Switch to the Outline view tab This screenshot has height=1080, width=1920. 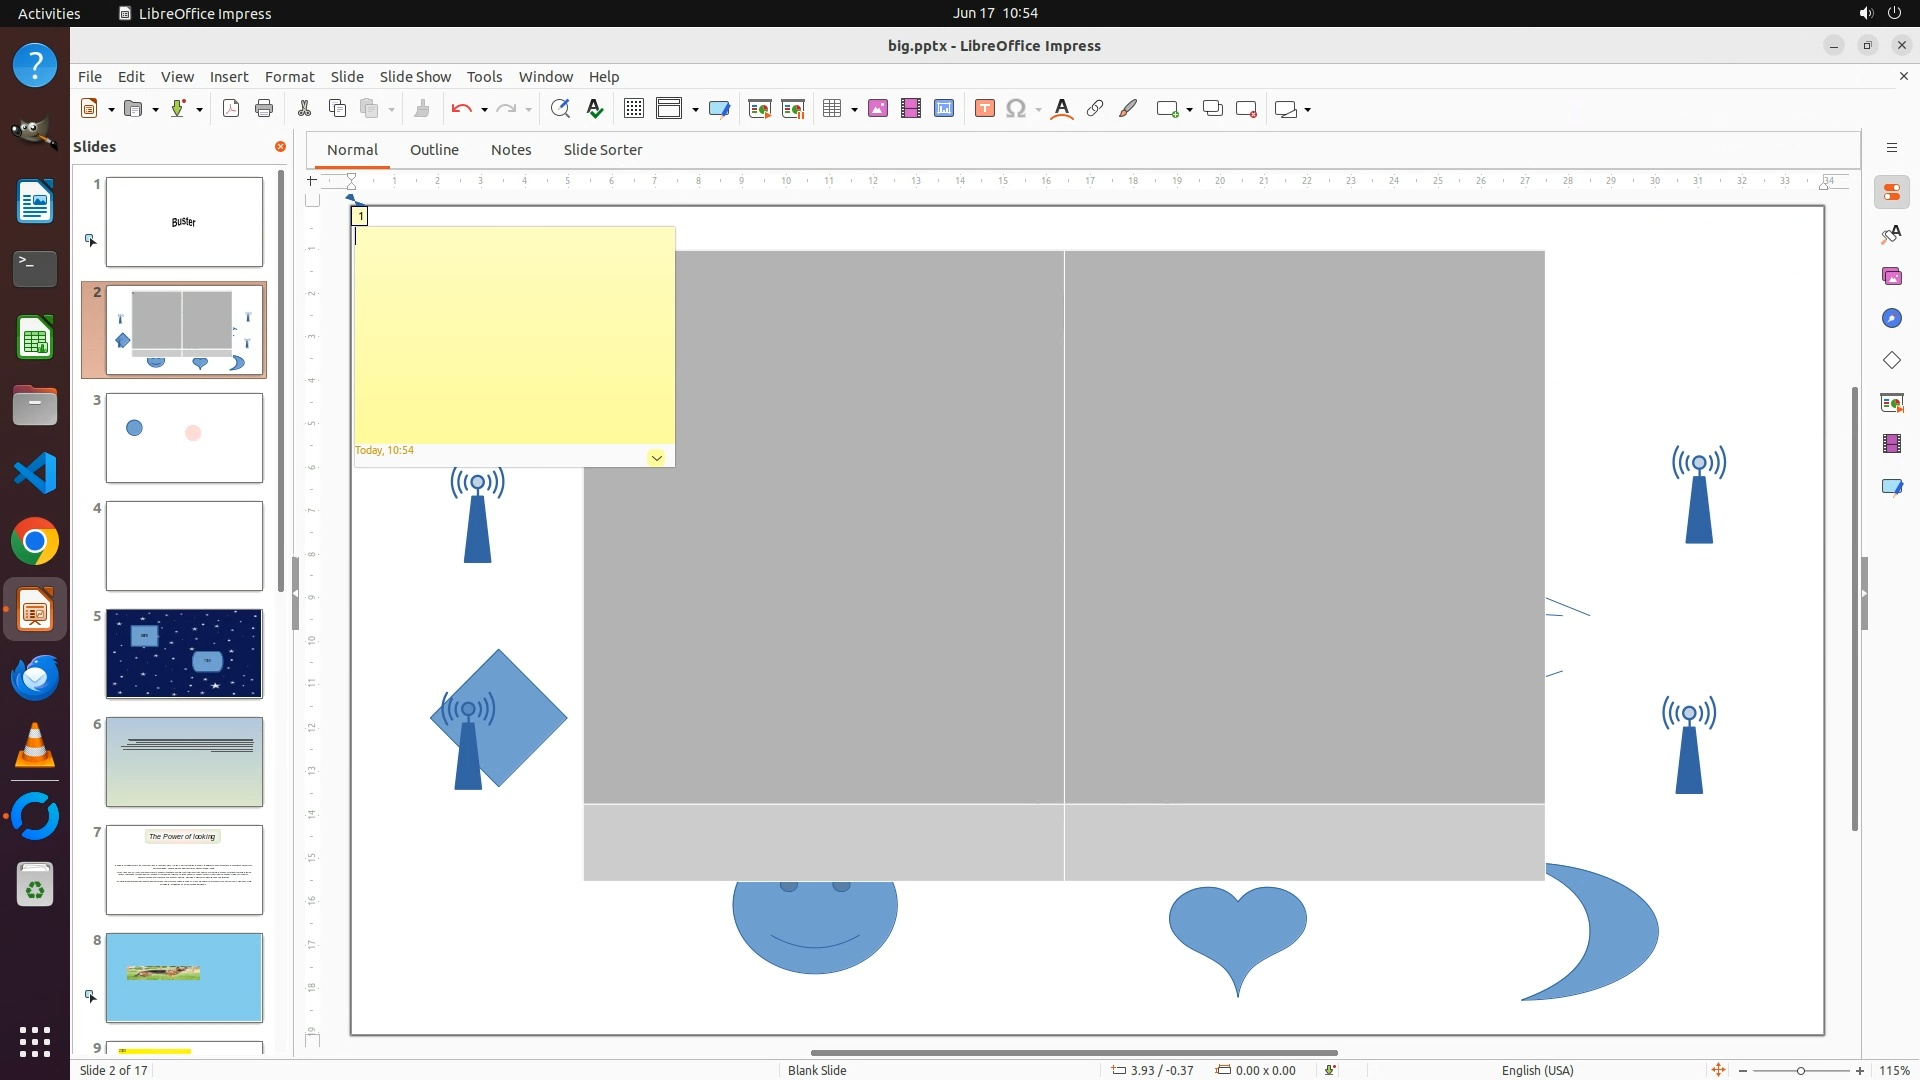pyautogui.click(x=434, y=150)
